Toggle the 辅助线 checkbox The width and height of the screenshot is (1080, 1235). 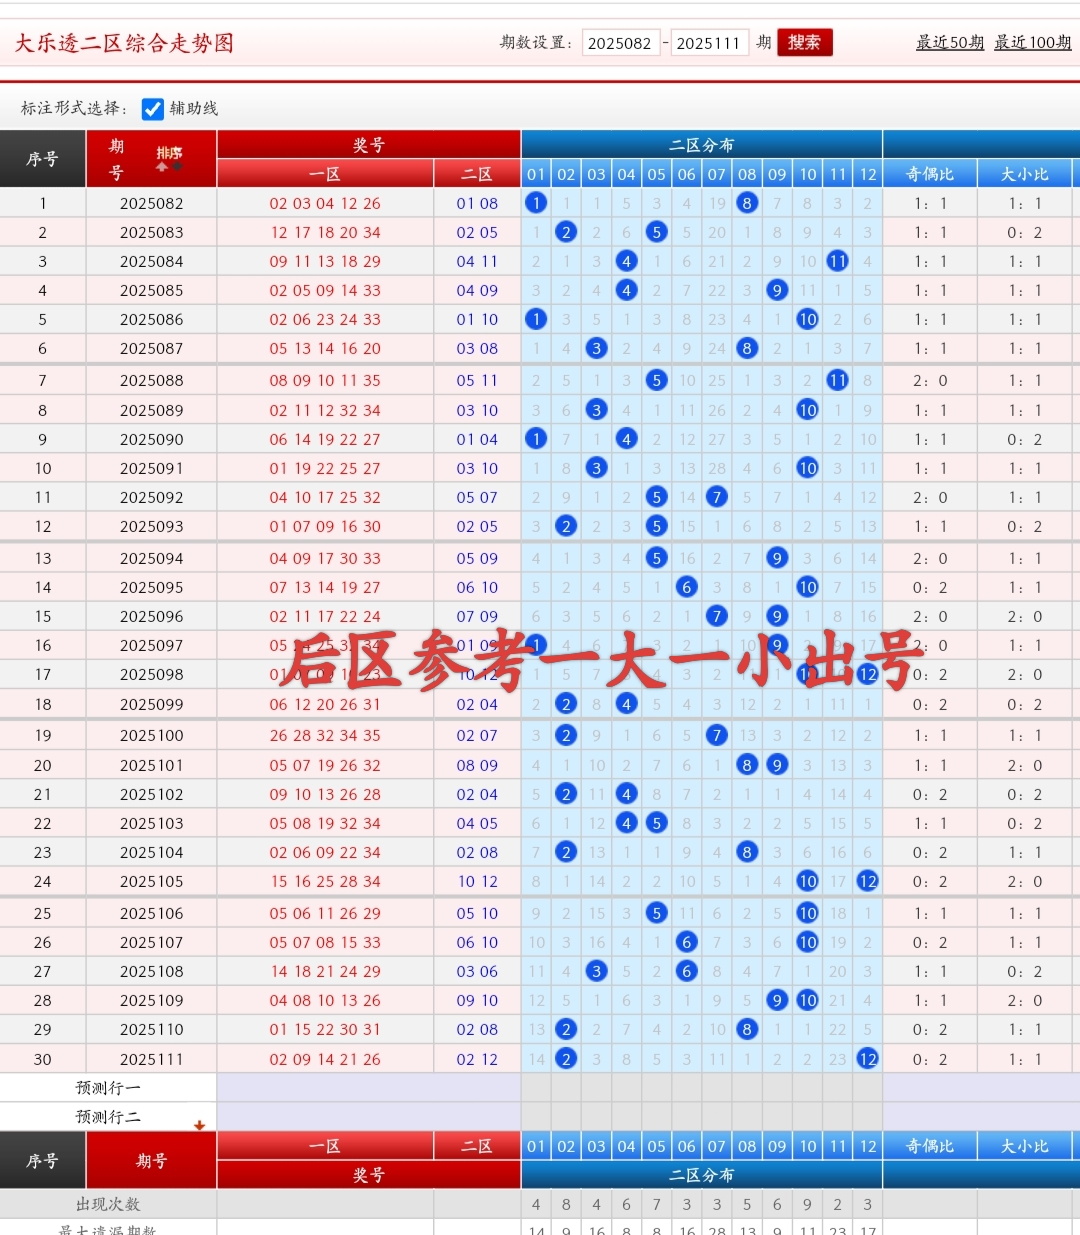click(153, 109)
